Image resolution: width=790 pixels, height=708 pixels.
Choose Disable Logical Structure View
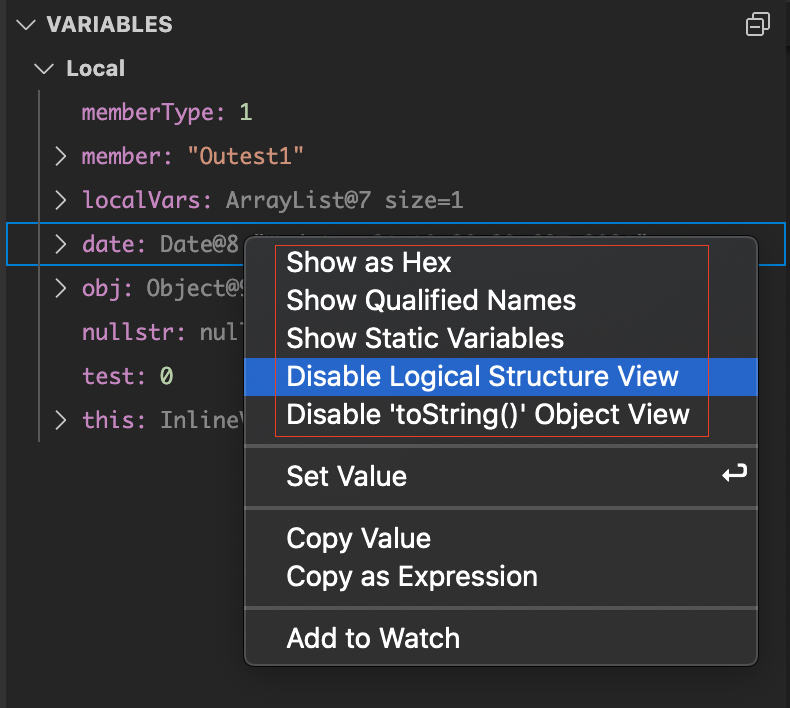[500, 377]
